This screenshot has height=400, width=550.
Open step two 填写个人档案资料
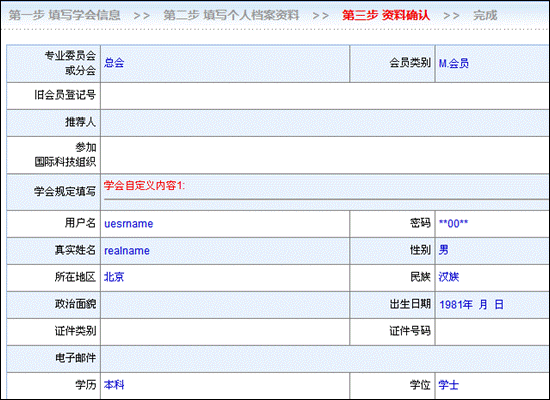click(x=231, y=15)
